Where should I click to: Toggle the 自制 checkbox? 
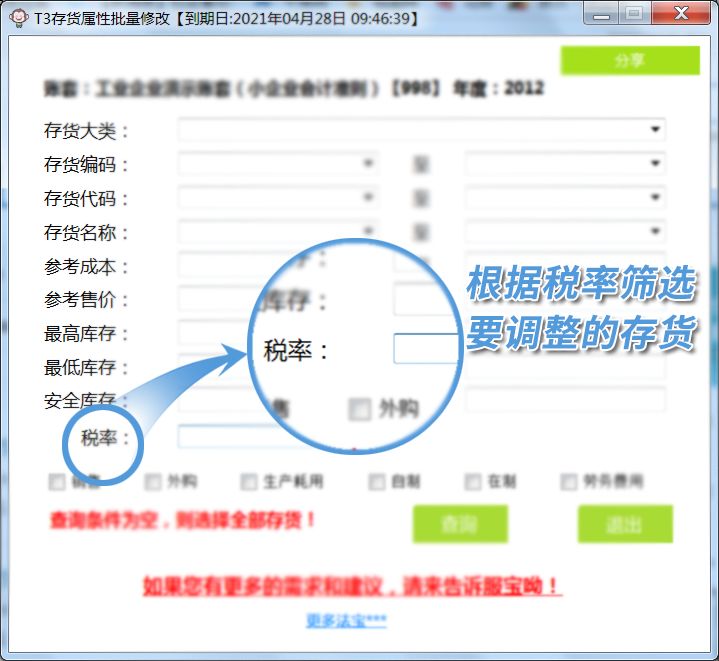[x=377, y=482]
